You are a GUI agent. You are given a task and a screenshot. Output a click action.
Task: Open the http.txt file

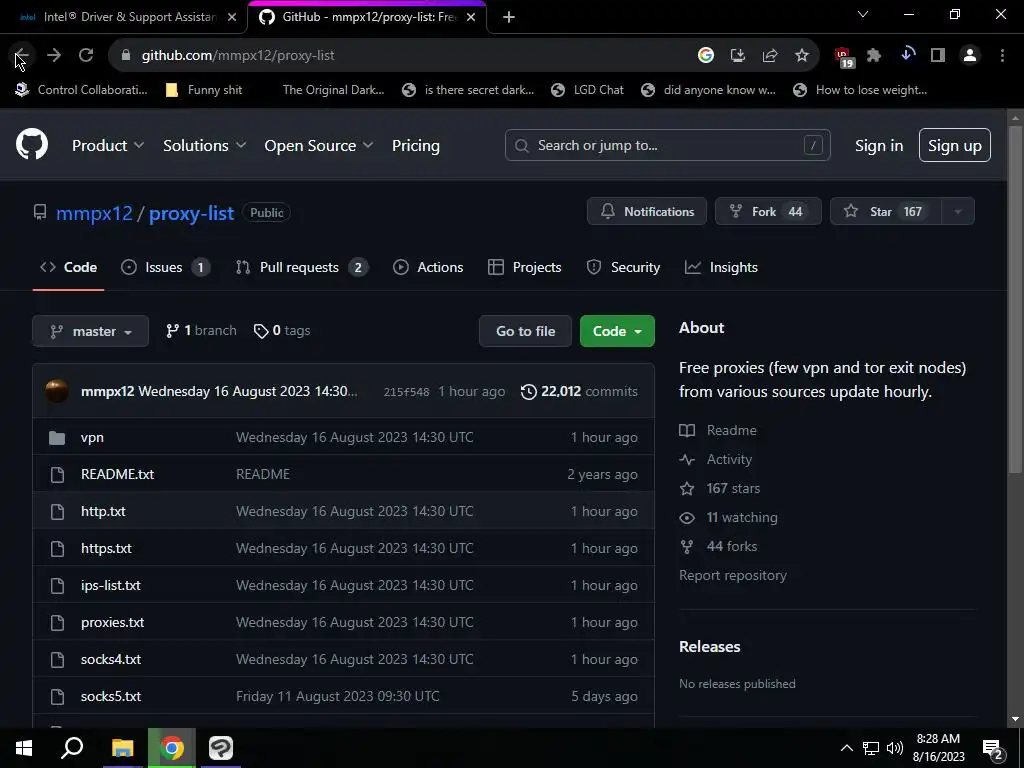pyautogui.click(x=103, y=511)
